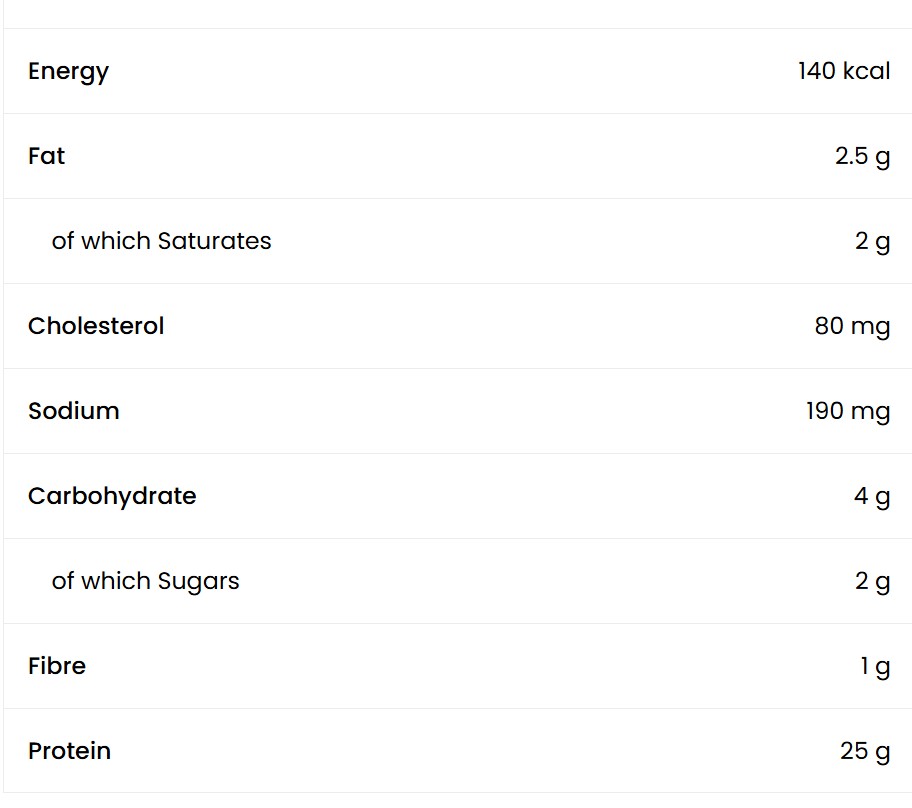The image size is (912, 808).
Task: Select the 25 g protein value
Action: click(x=864, y=751)
